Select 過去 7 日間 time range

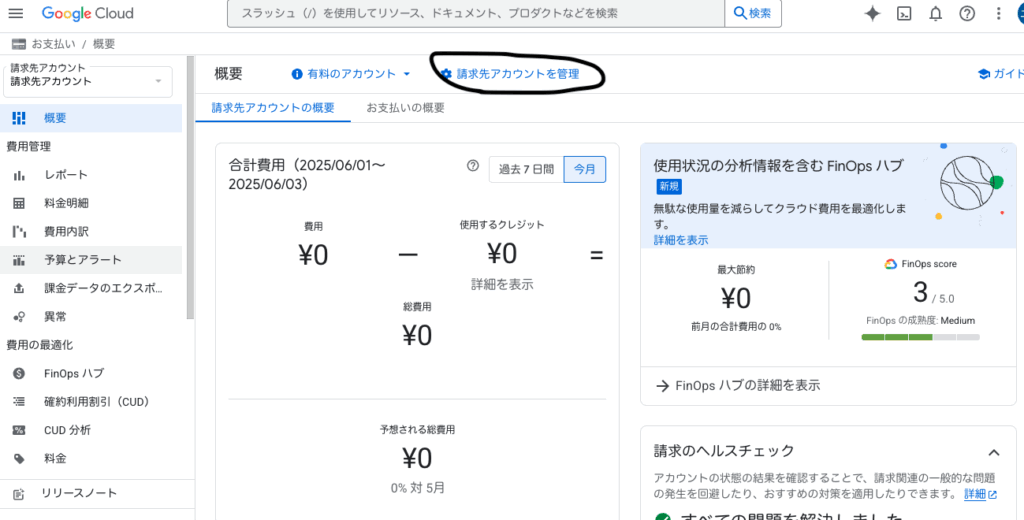tap(526, 170)
